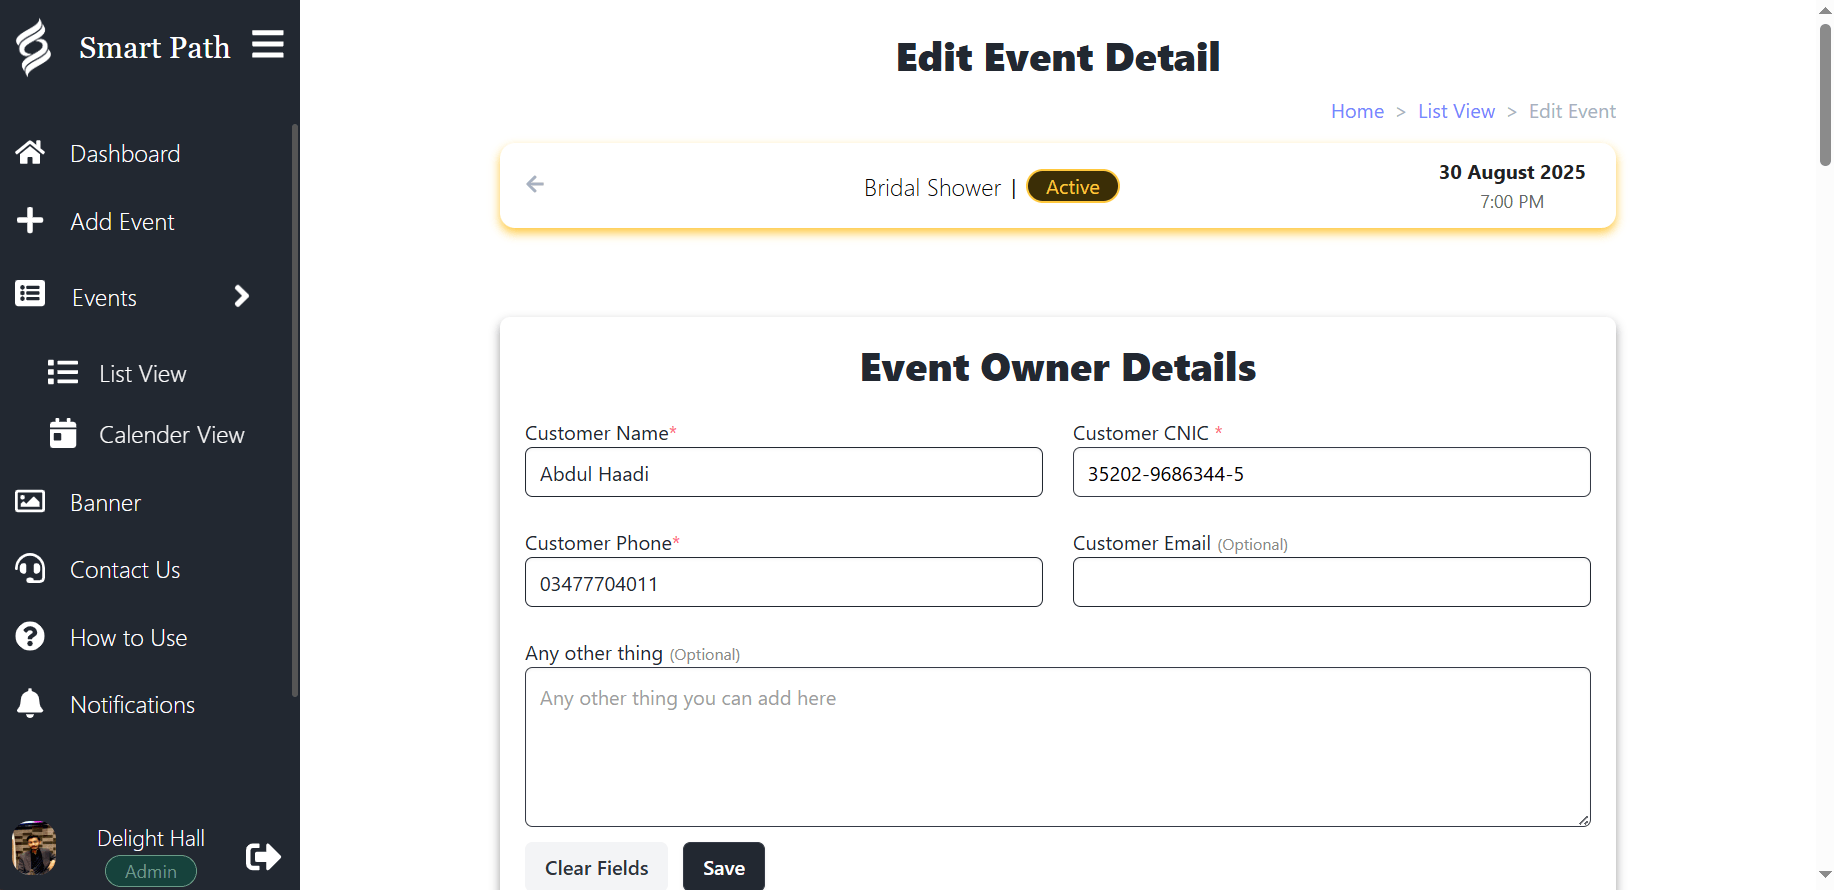This screenshot has width=1834, height=890.
Task: Click the Dashboard home icon
Action: pyautogui.click(x=30, y=153)
